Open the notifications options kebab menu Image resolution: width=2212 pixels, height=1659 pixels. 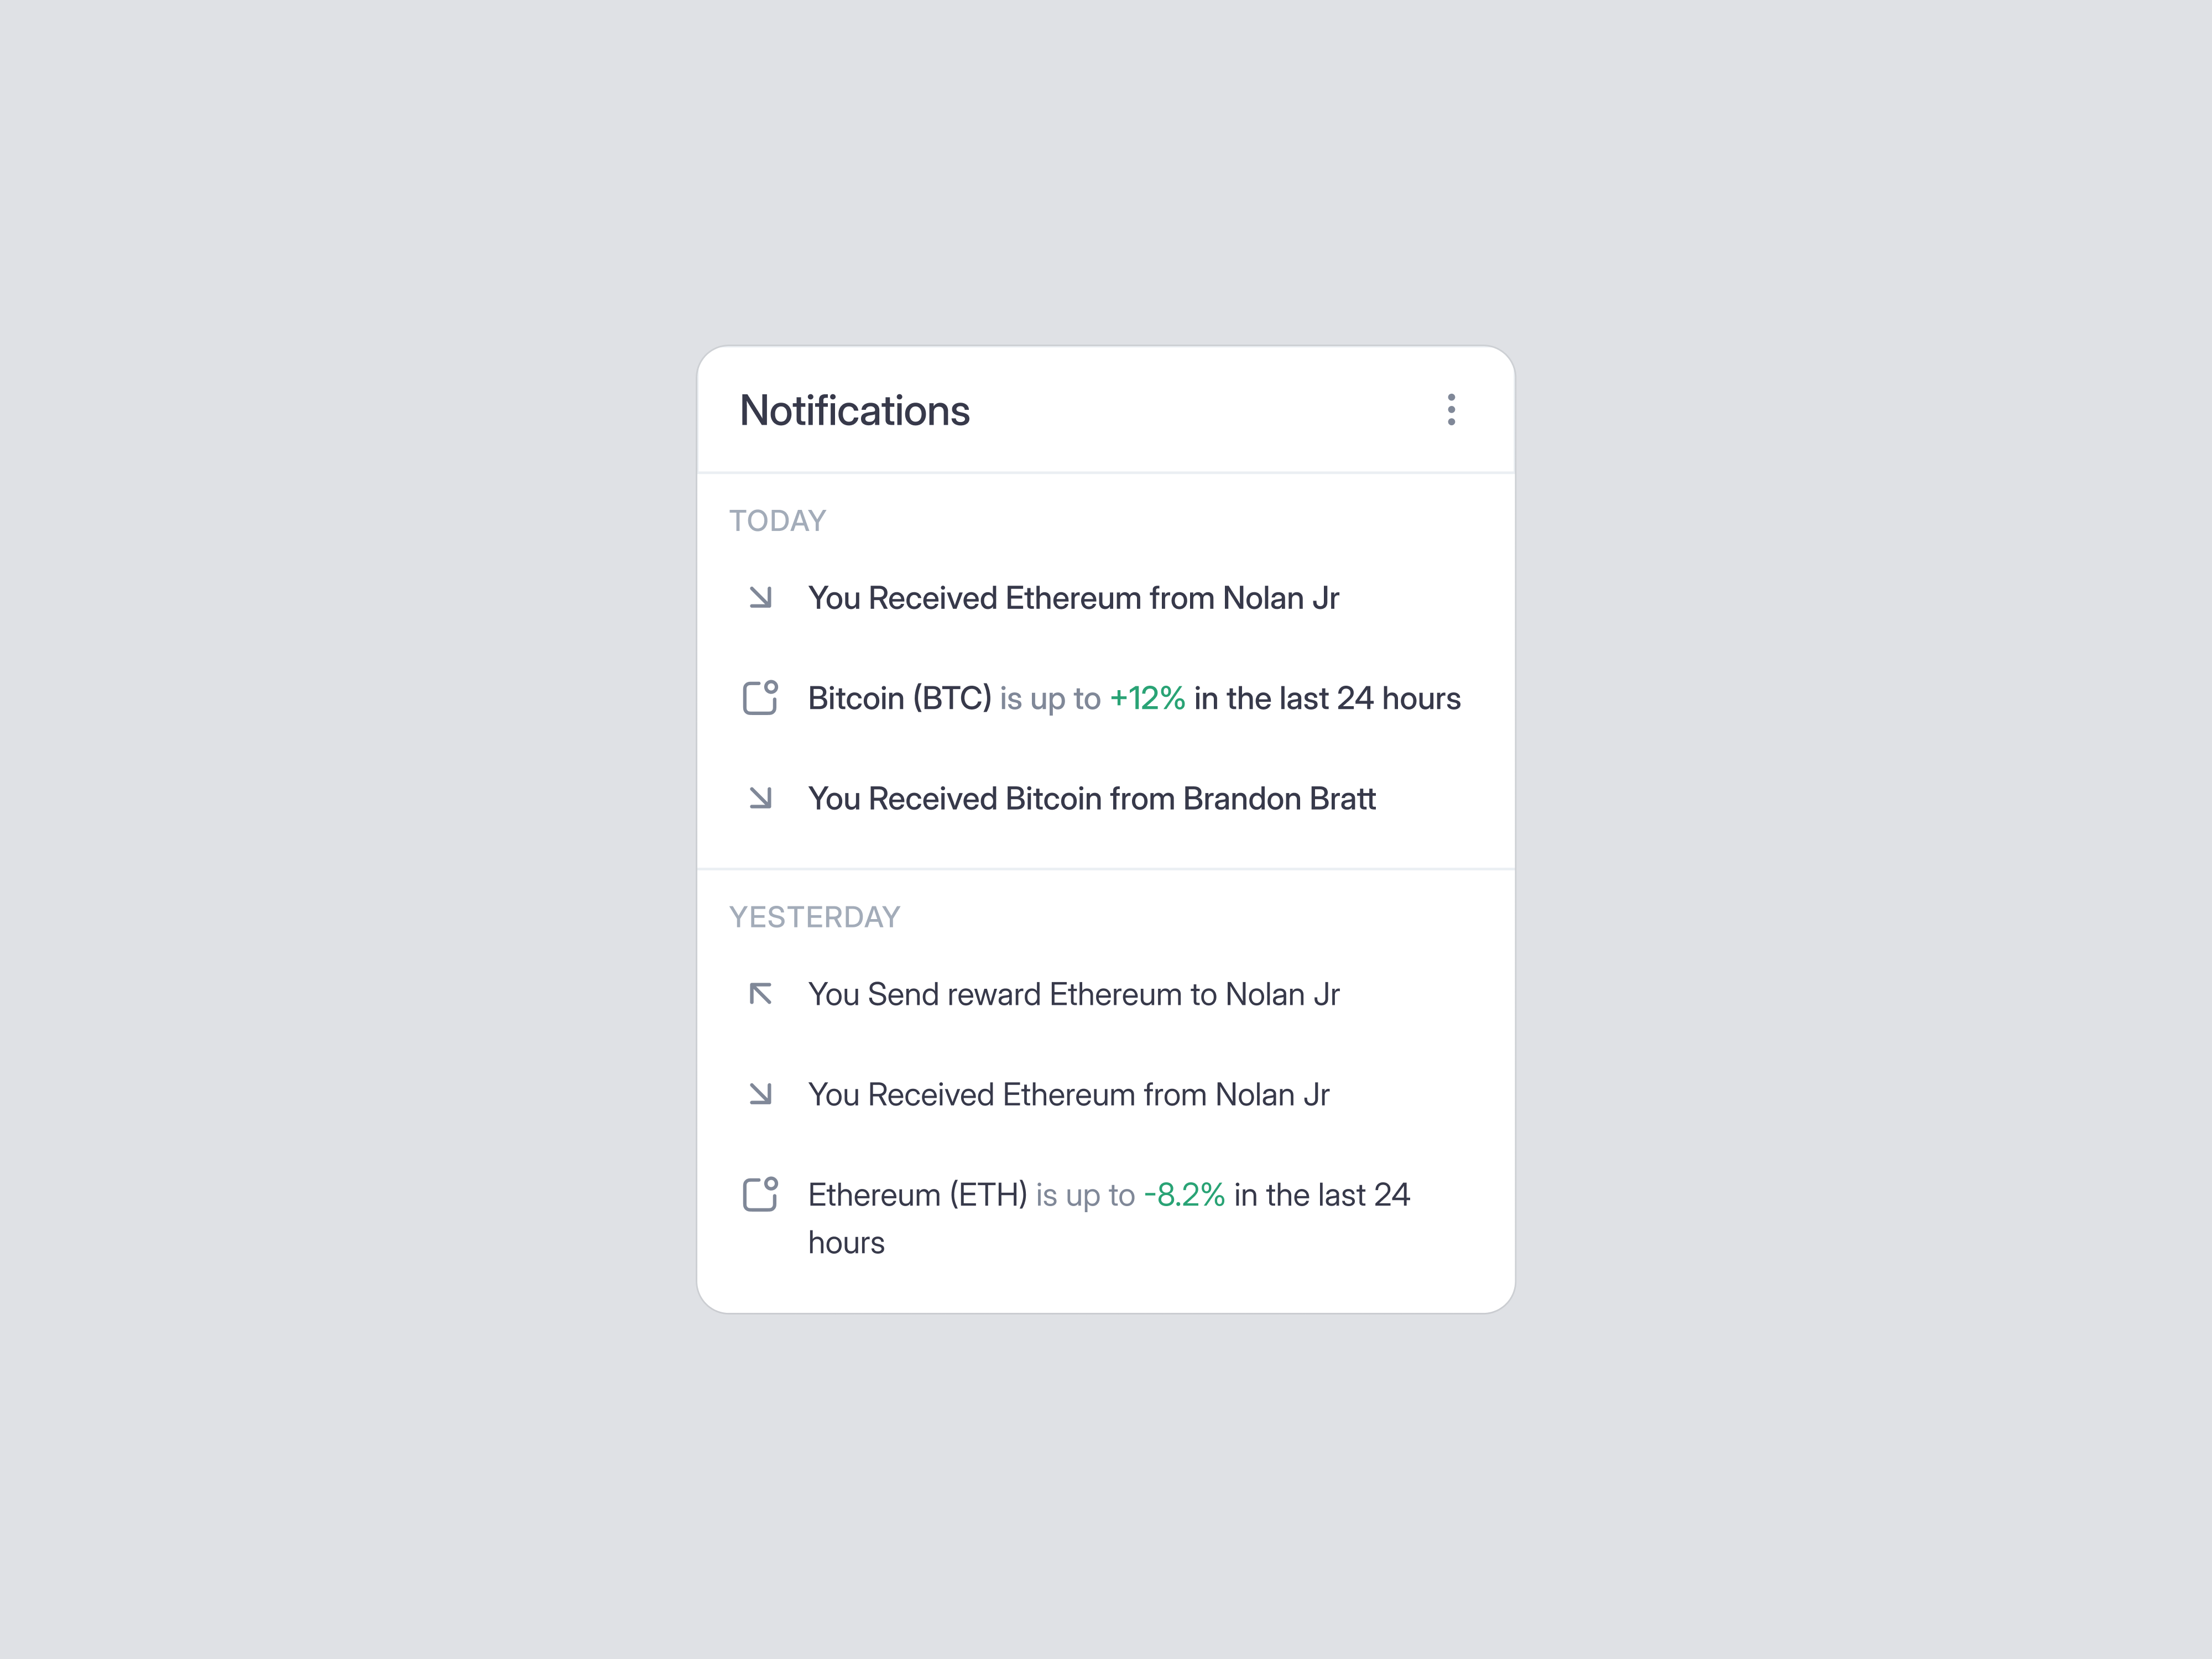1452,410
